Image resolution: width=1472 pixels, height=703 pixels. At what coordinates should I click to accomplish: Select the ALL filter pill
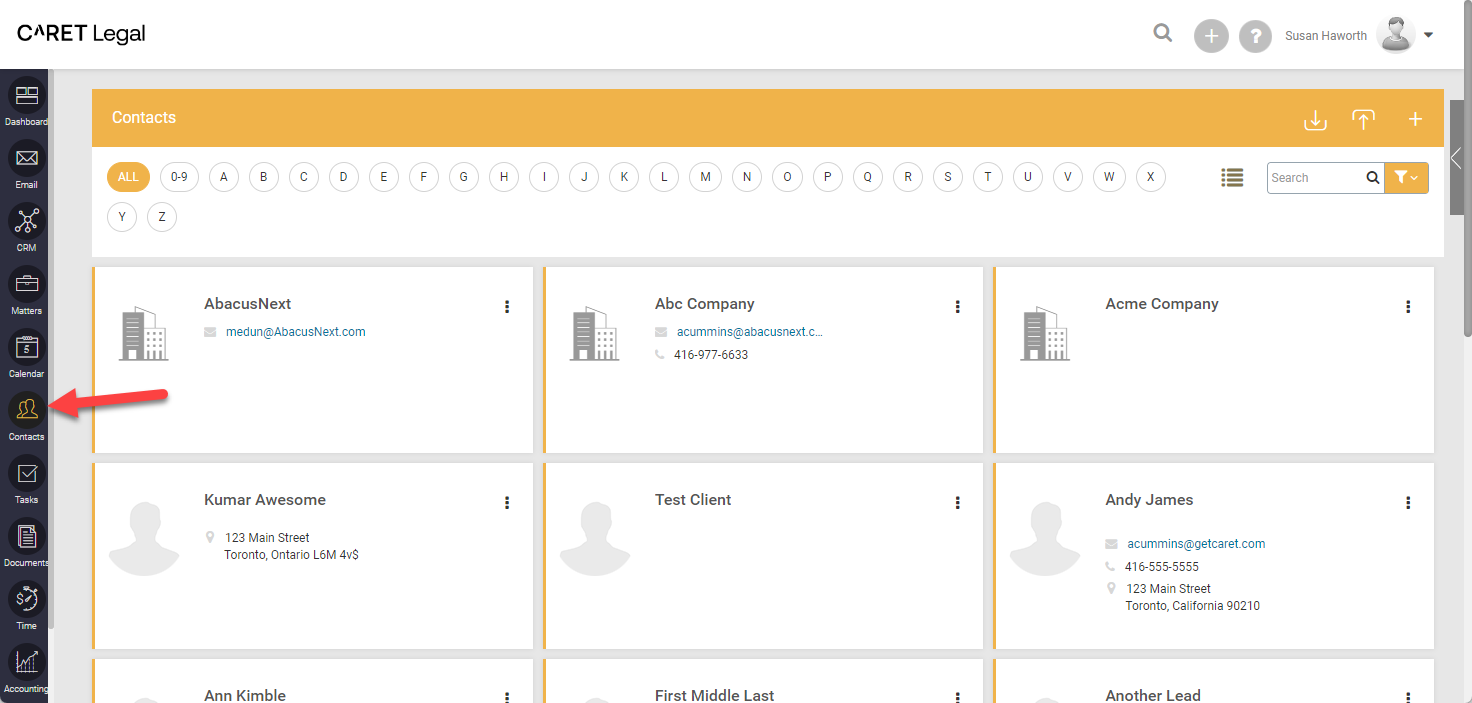tap(128, 177)
